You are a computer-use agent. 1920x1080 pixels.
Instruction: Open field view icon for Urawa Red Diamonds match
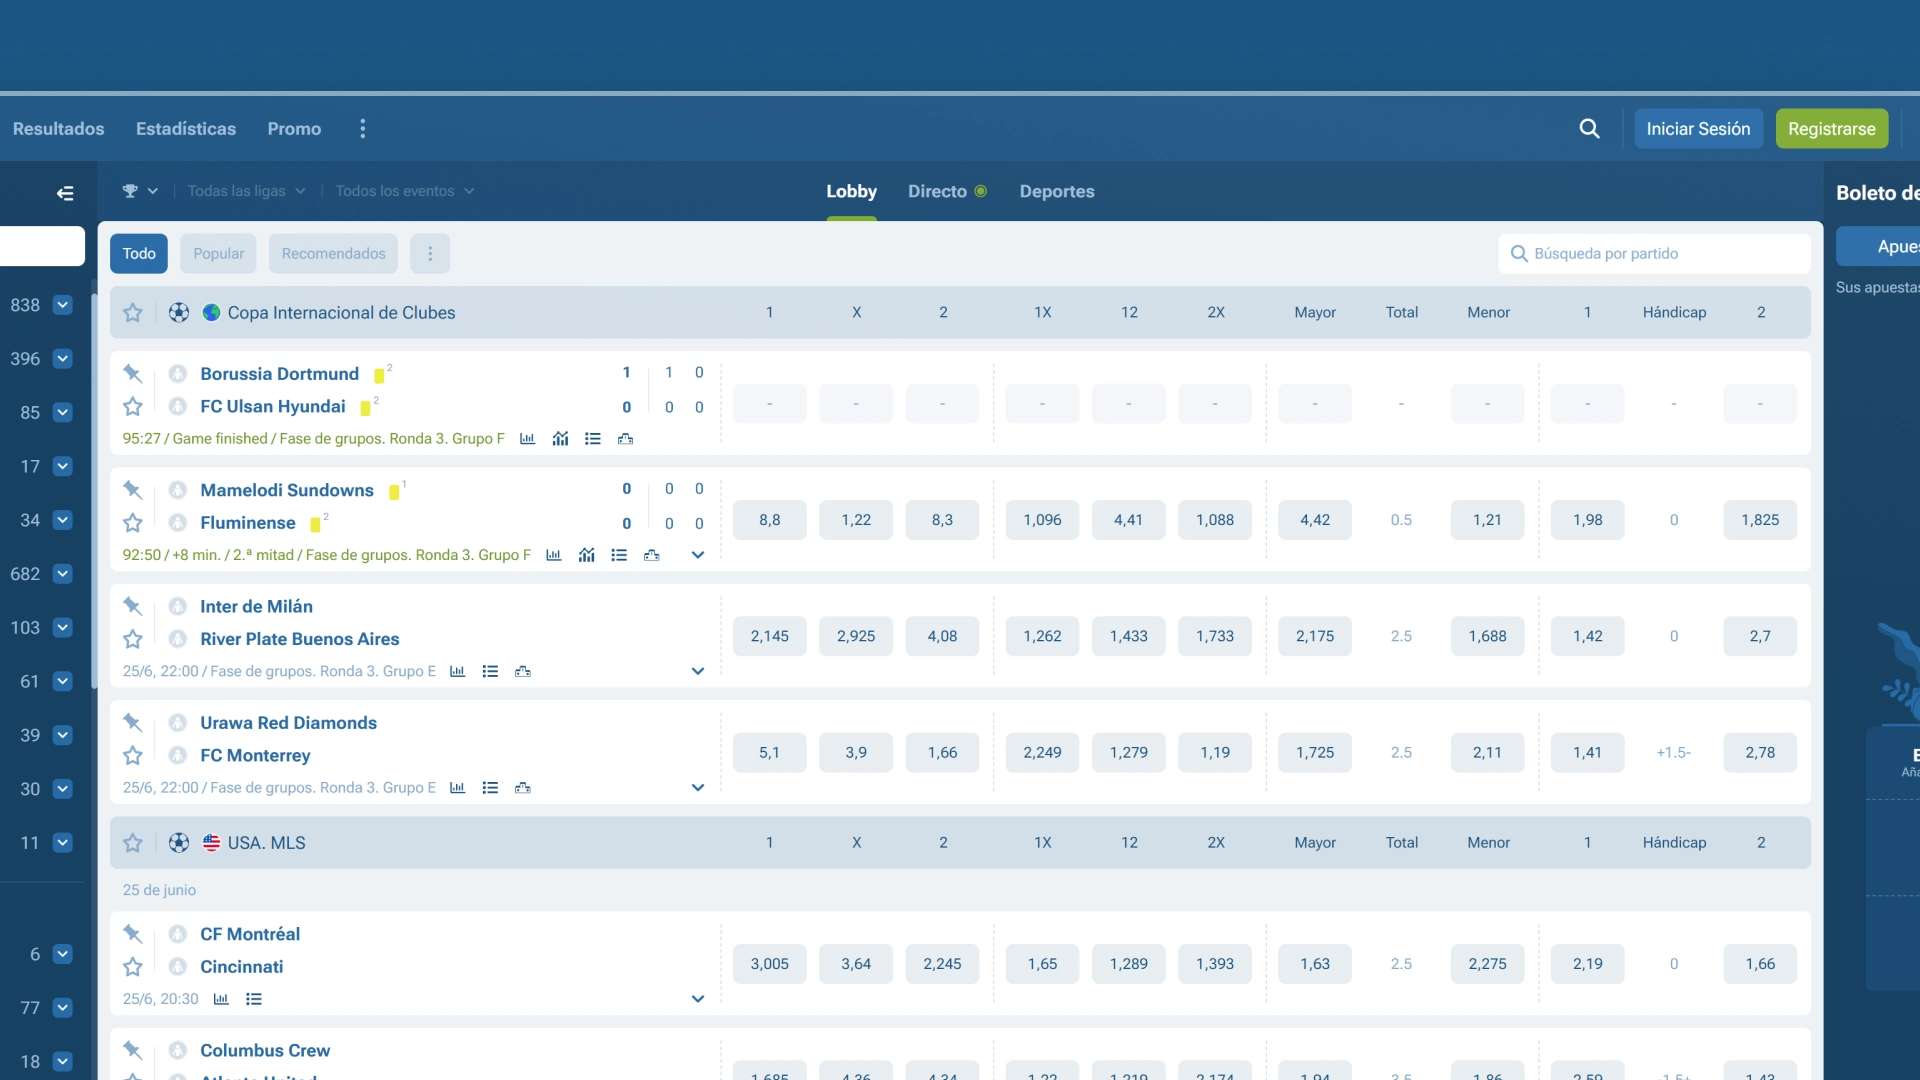[523, 788]
